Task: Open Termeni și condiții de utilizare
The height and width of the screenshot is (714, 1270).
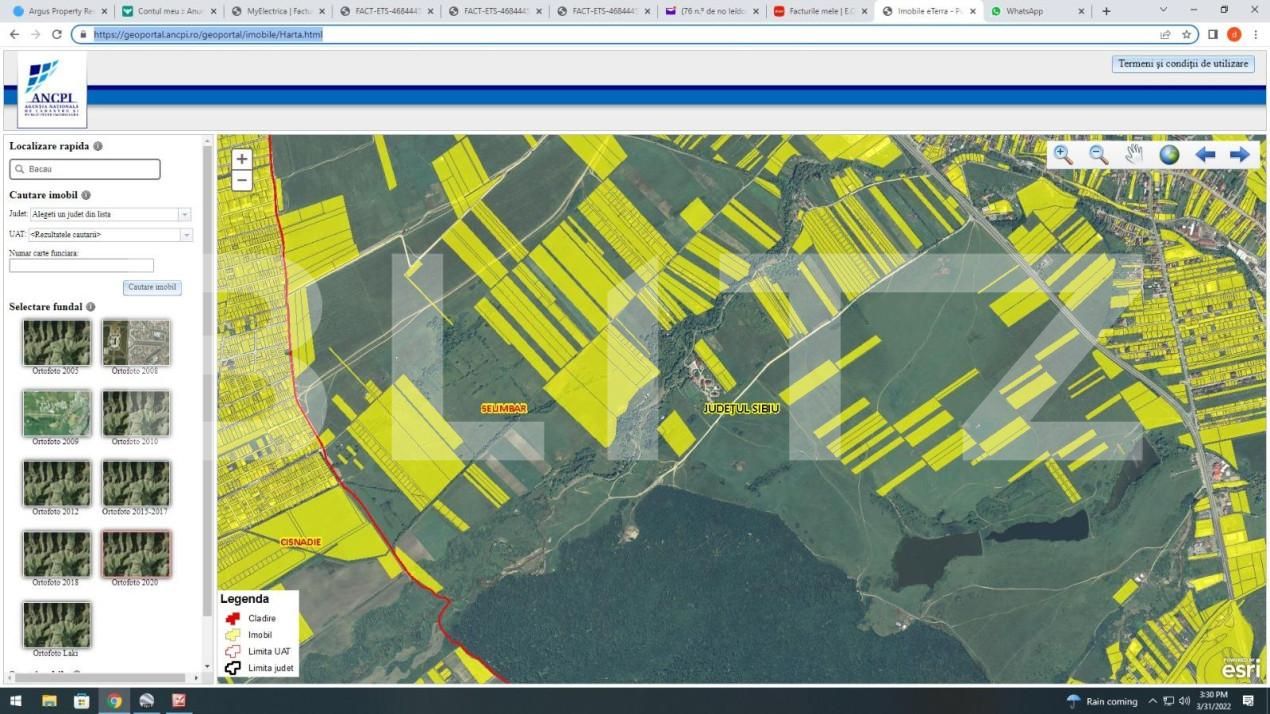Action: (1183, 64)
